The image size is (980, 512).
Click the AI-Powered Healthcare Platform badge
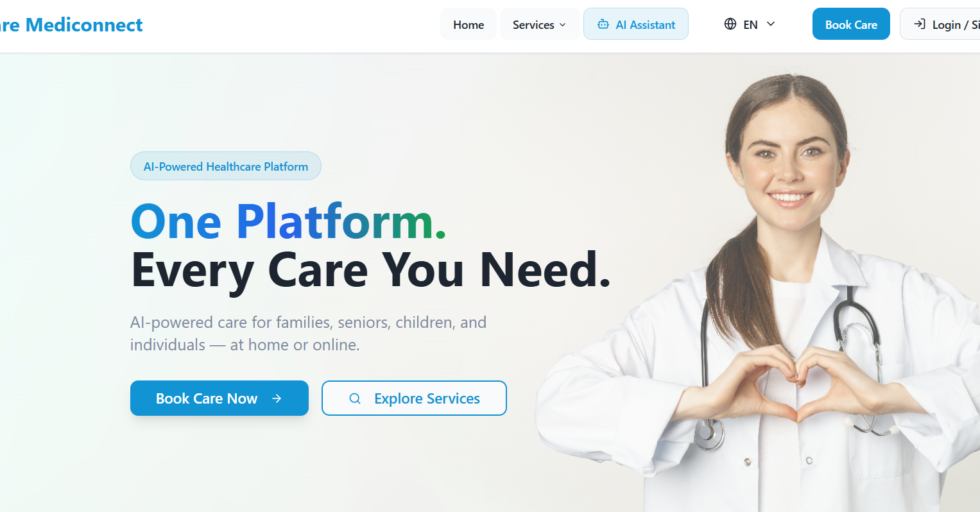click(x=226, y=166)
